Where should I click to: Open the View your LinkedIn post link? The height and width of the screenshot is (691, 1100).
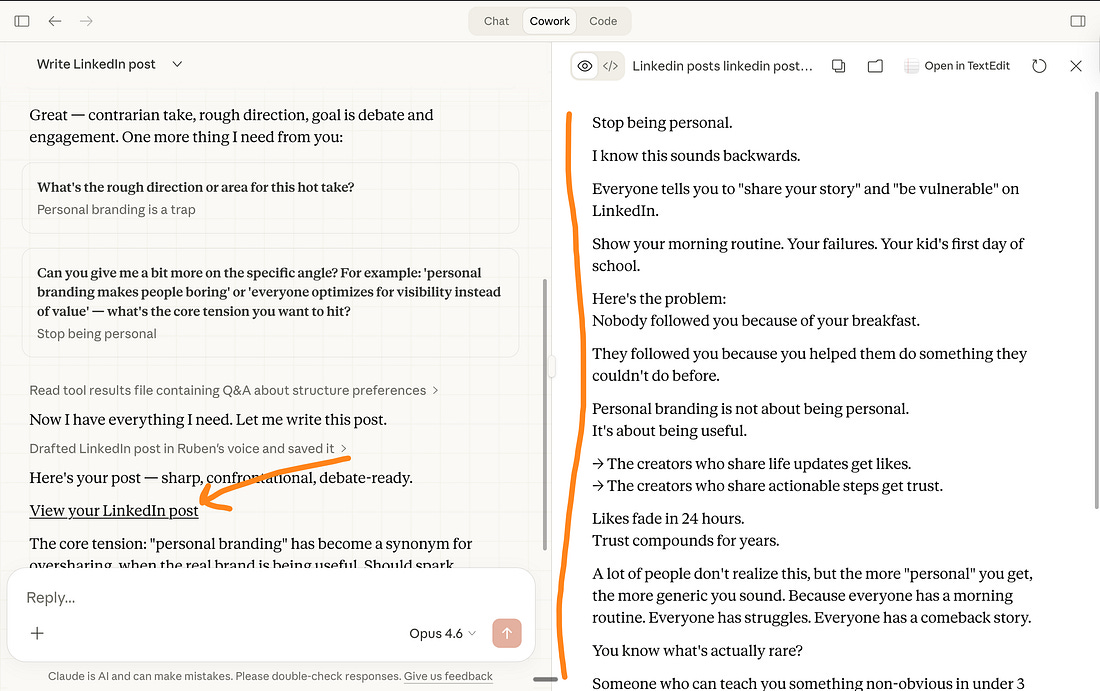[114, 511]
